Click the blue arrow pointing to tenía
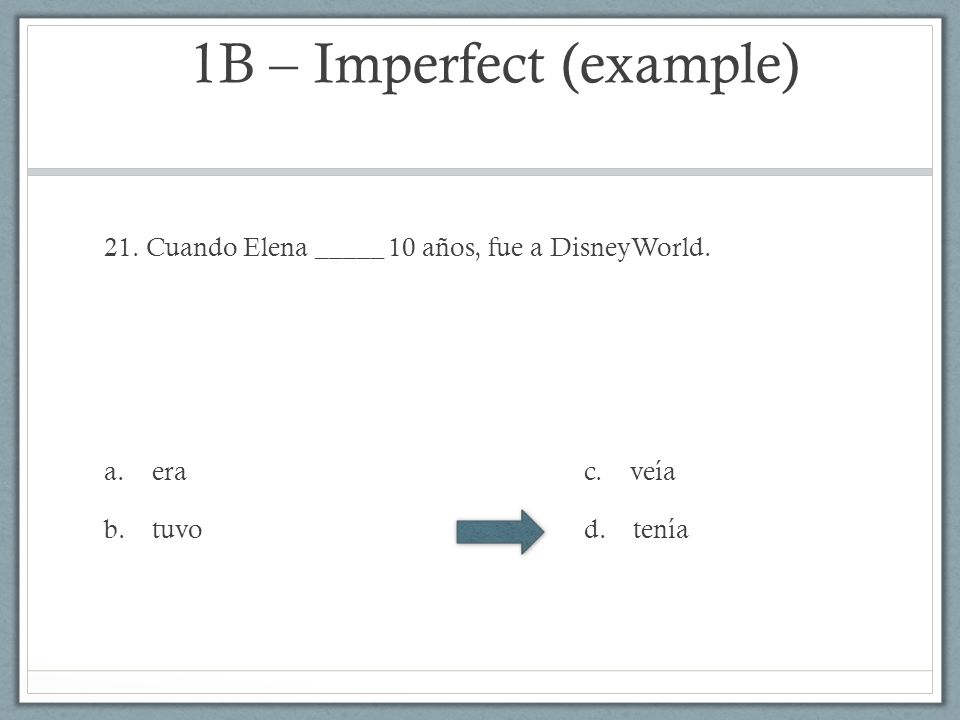 point(500,531)
